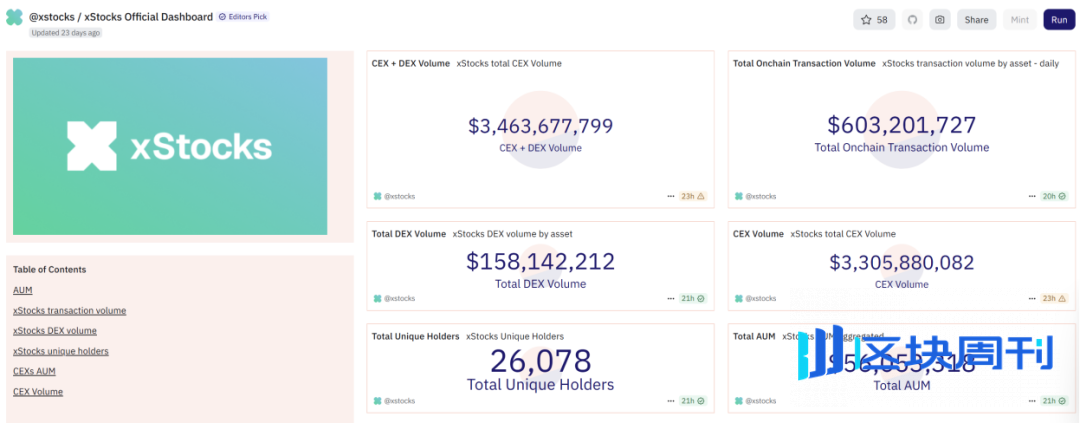Click 'xStocks Unique Holders' query name
The width and height of the screenshot is (1080, 423).
tap(515, 336)
